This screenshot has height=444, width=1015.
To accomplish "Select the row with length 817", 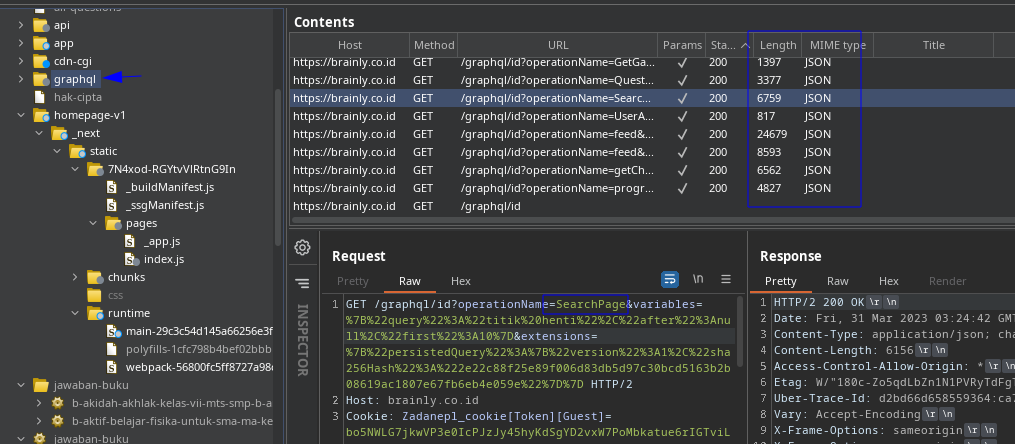I will pos(652,117).
